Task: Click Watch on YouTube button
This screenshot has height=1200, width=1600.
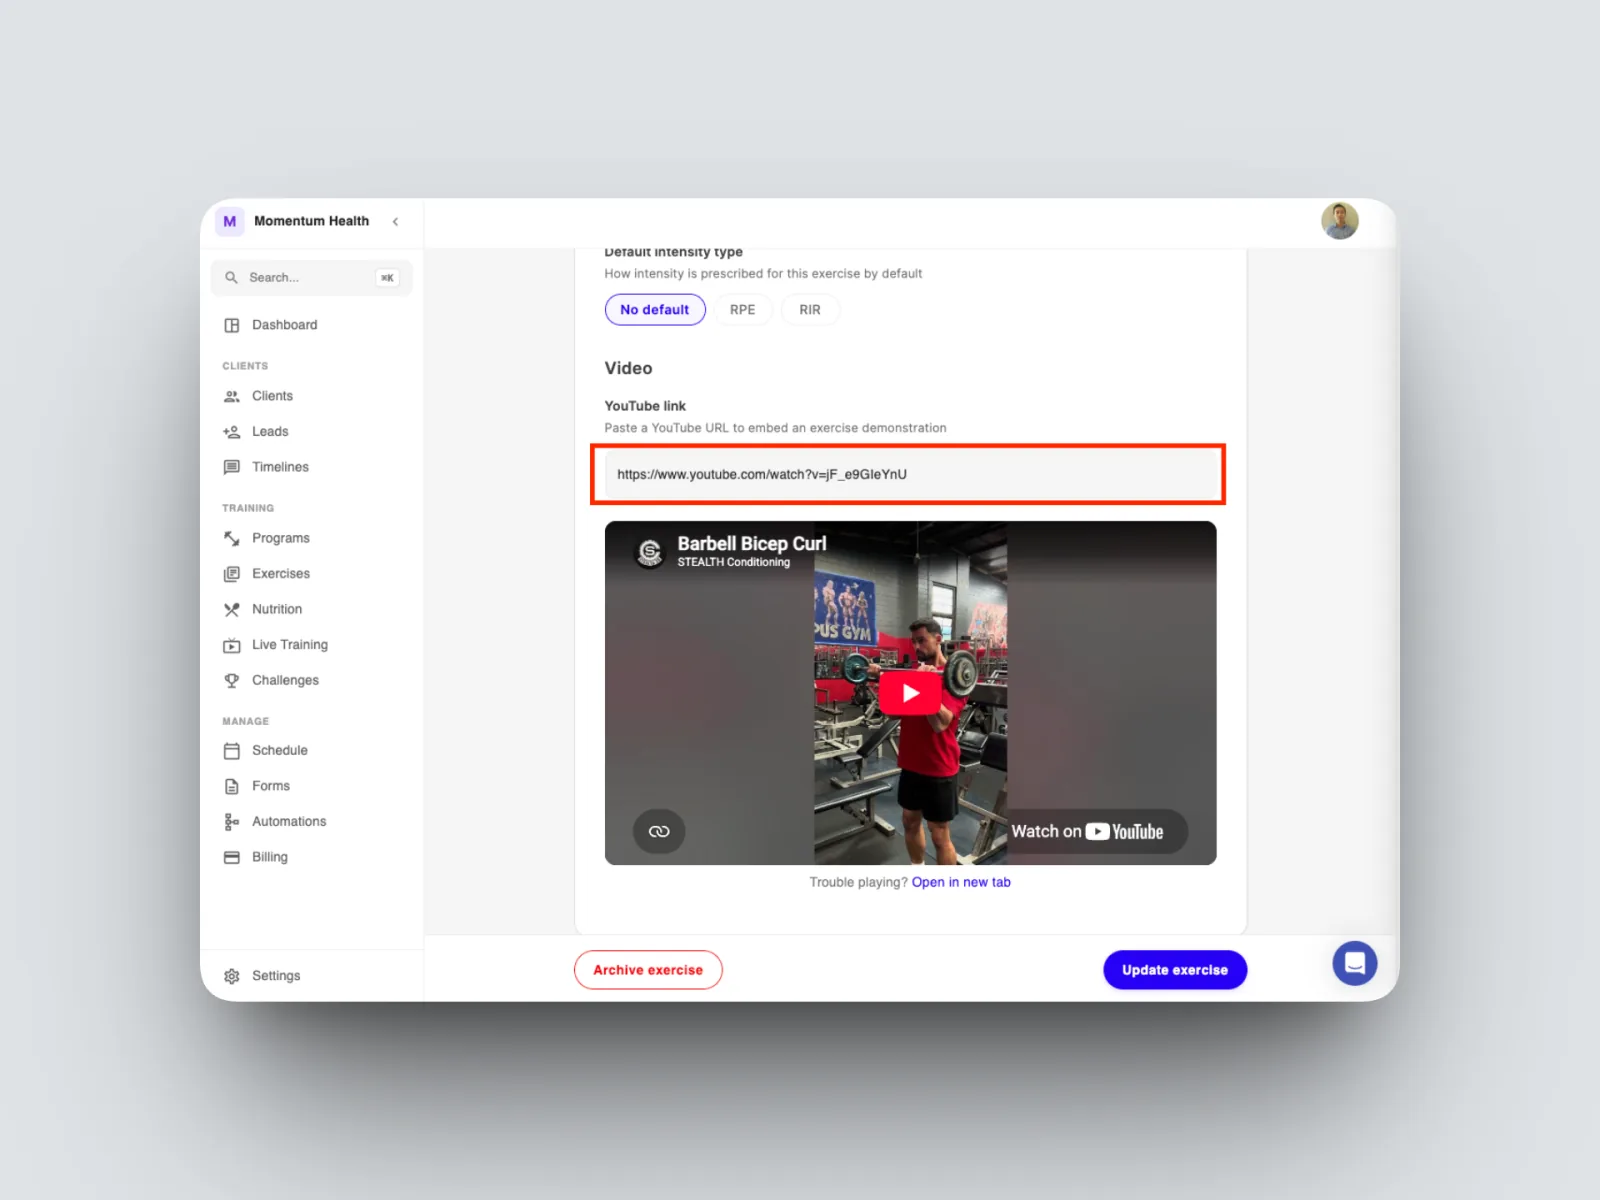Action: tap(1087, 831)
